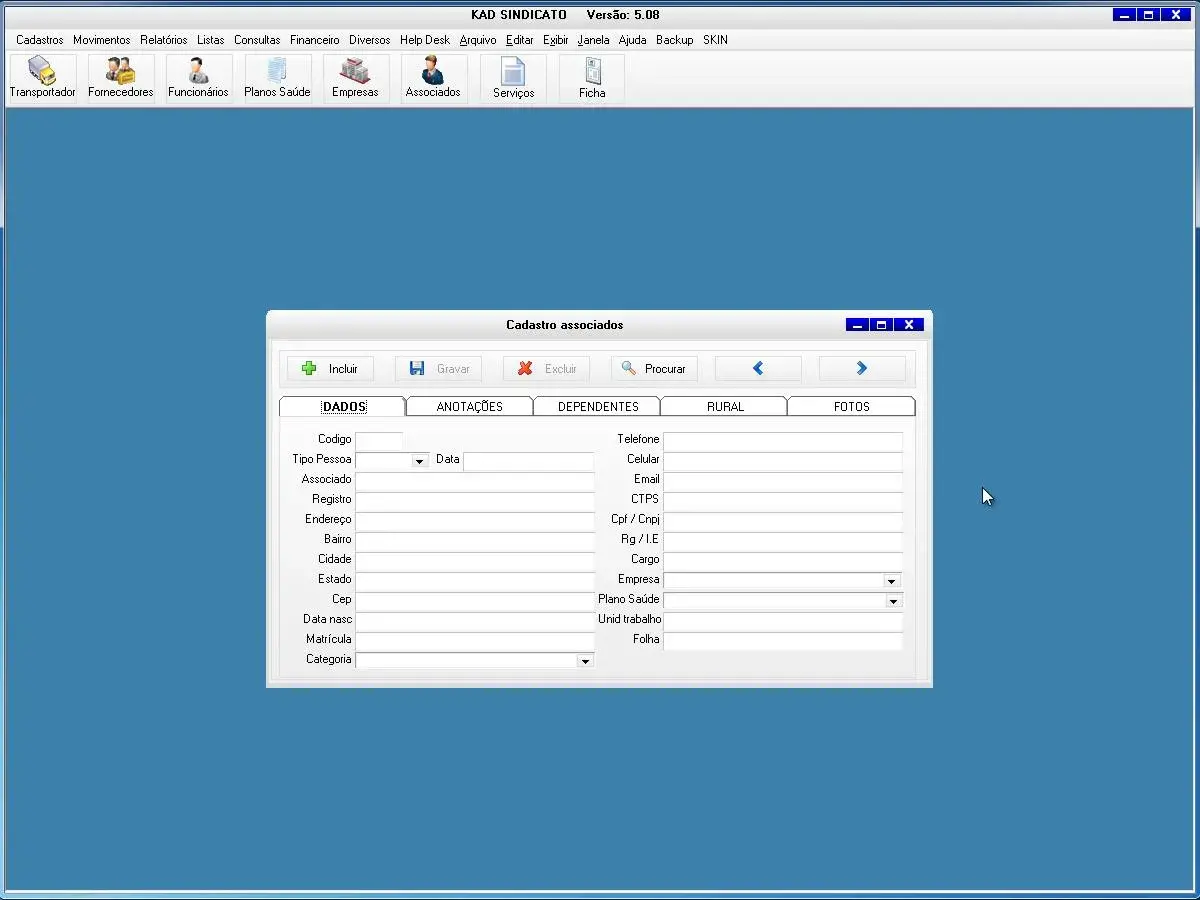Click the Telefone input field

783,441
